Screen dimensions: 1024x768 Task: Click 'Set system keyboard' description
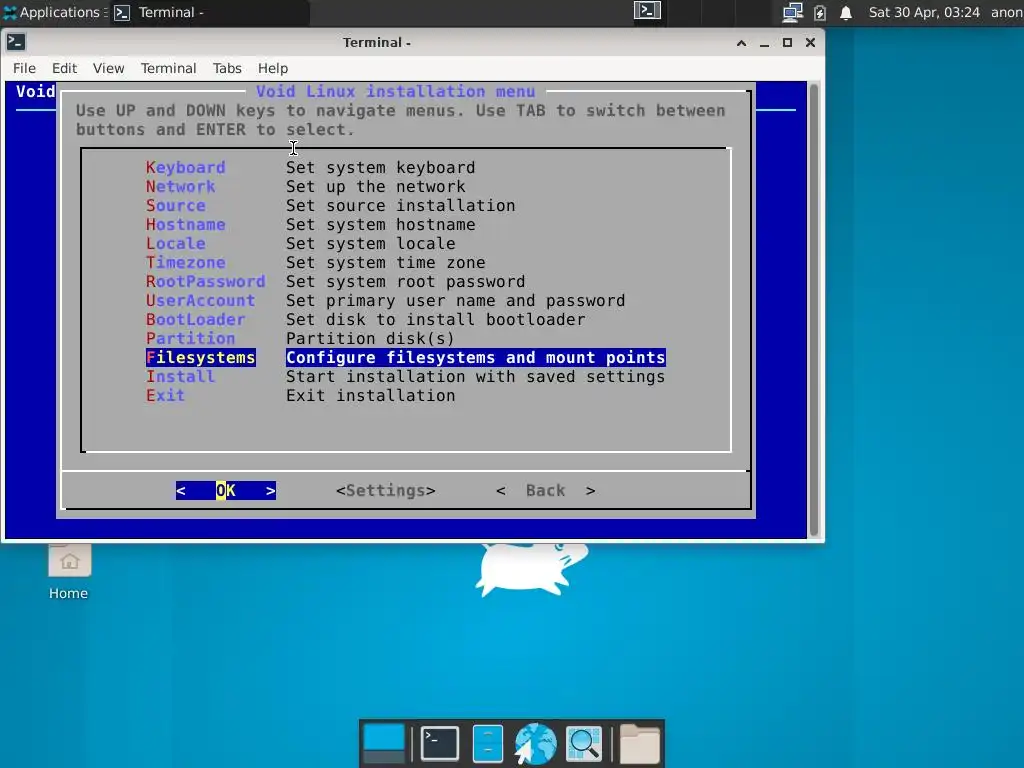[381, 167]
